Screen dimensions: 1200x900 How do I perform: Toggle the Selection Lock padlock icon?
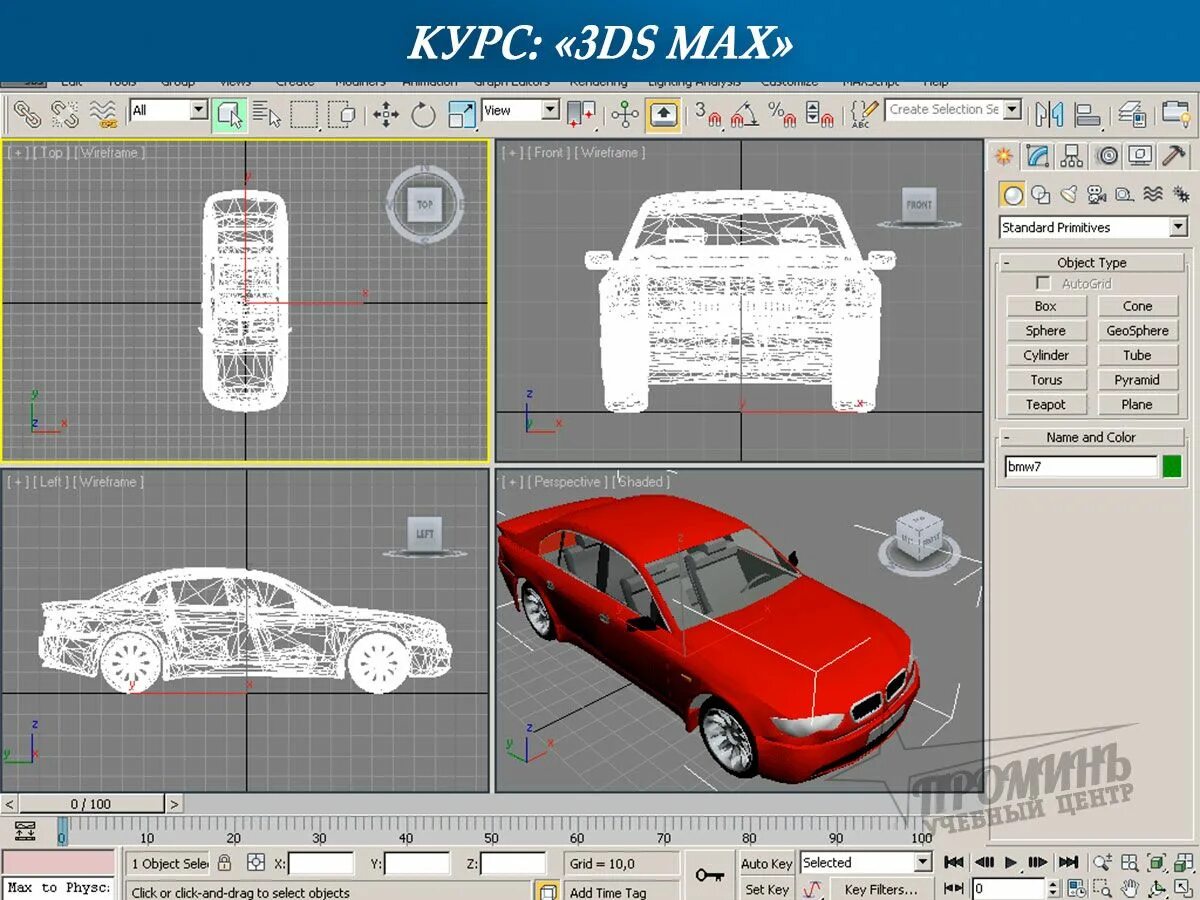(x=225, y=863)
